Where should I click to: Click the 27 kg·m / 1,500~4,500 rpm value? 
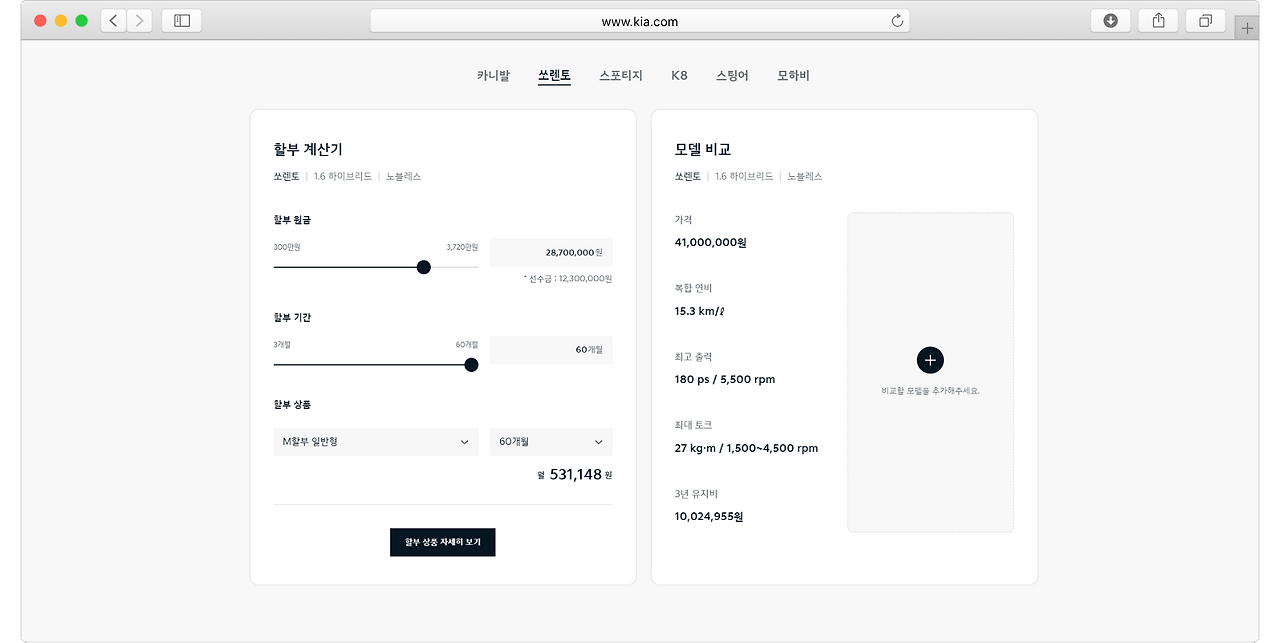click(x=747, y=448)
